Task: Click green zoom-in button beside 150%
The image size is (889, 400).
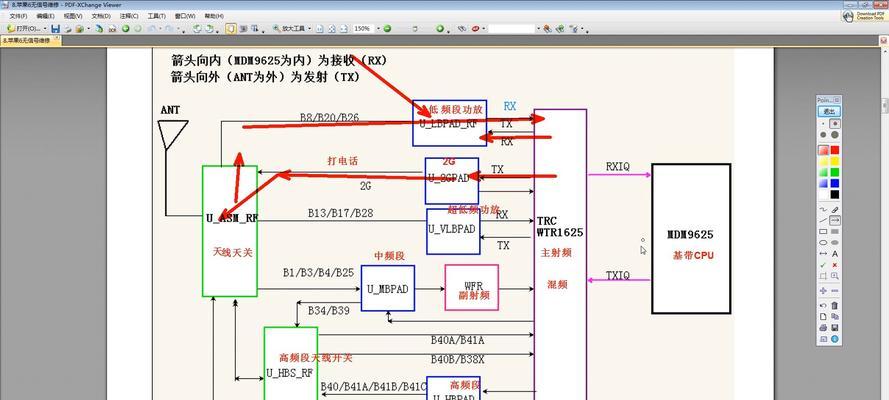Action: [387, 28]
